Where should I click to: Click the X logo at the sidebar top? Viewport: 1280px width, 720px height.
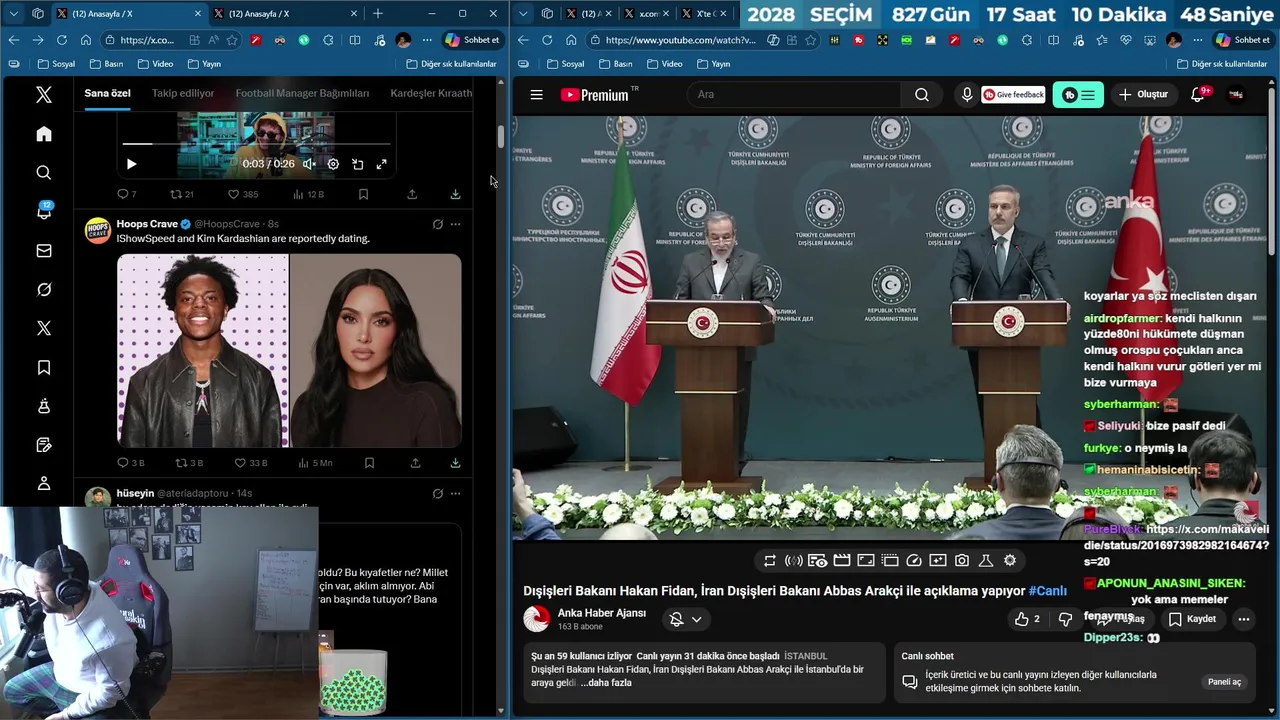click(x=44, y=95)
